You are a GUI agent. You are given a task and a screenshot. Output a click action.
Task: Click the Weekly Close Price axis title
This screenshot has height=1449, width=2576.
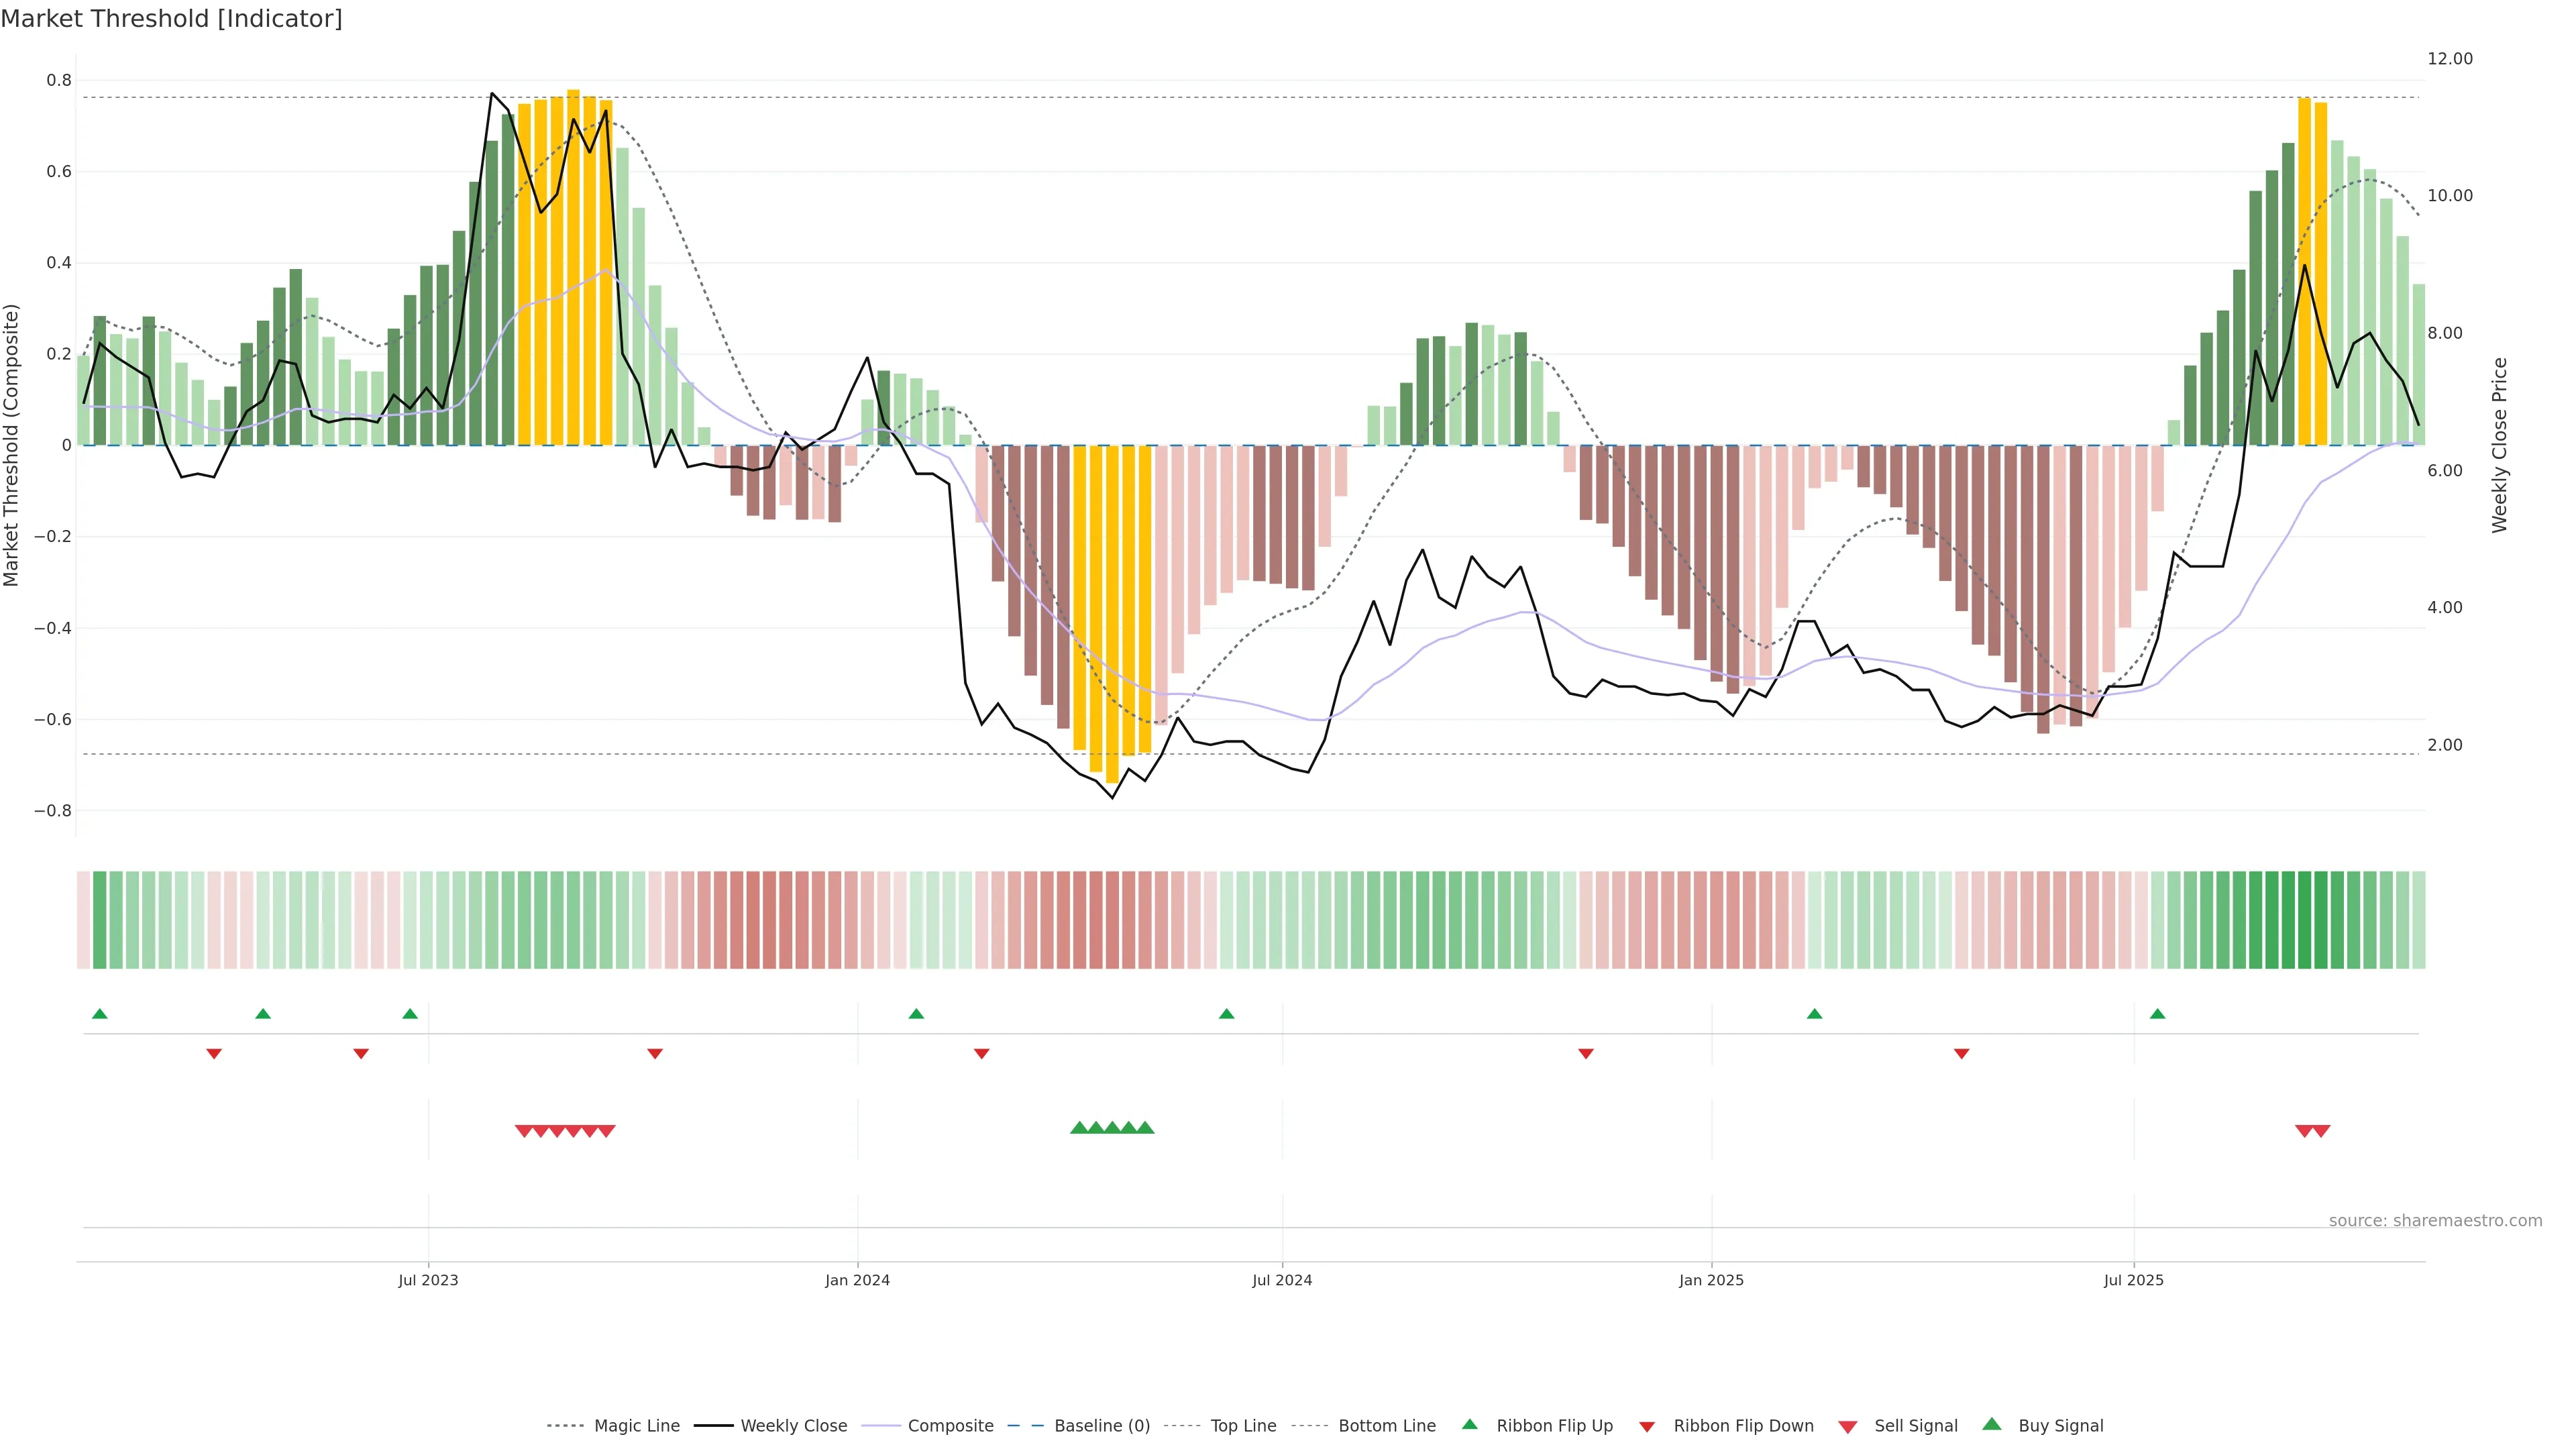click(2499, 445)
